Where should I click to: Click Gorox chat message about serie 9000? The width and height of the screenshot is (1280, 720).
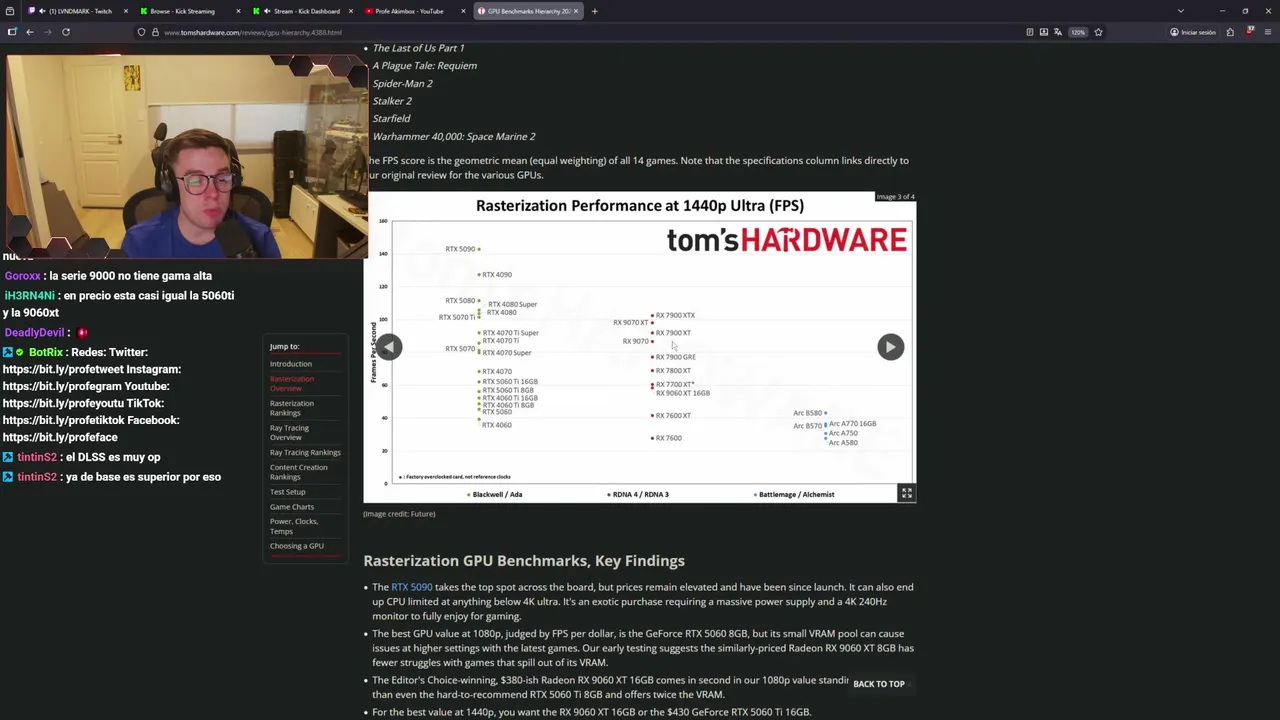point(108,276)
